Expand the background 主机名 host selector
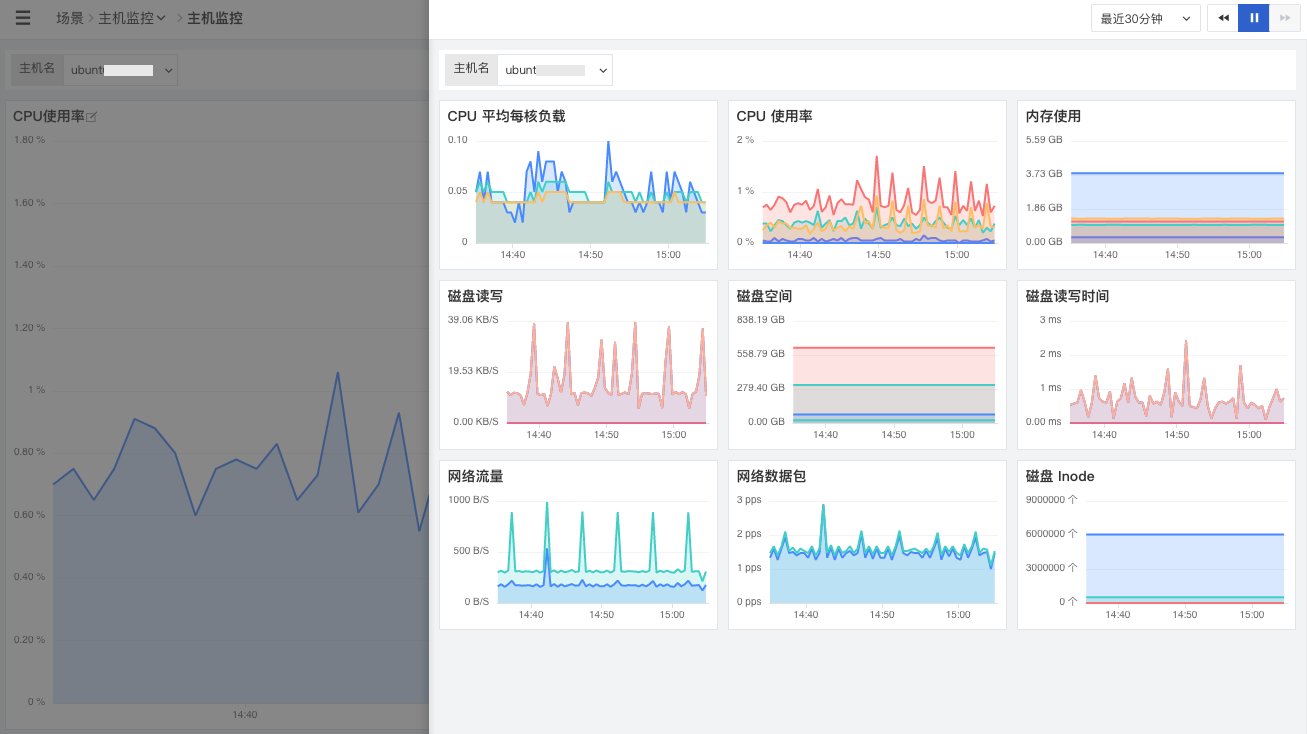This screenshot has height=734, width=1307. 120,70
